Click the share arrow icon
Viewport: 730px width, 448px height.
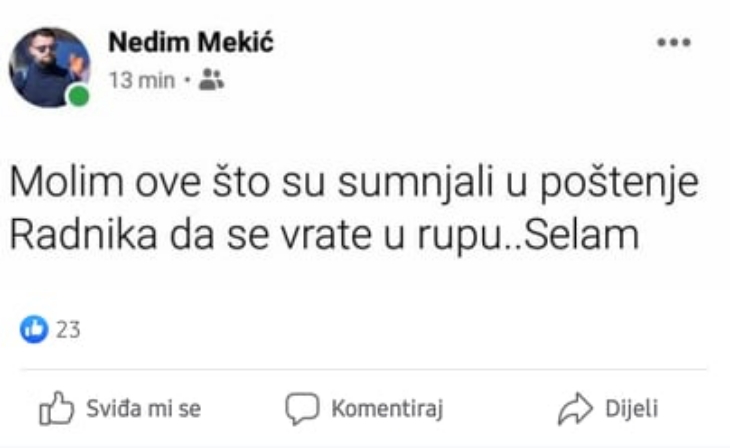[x=575, y=409]
